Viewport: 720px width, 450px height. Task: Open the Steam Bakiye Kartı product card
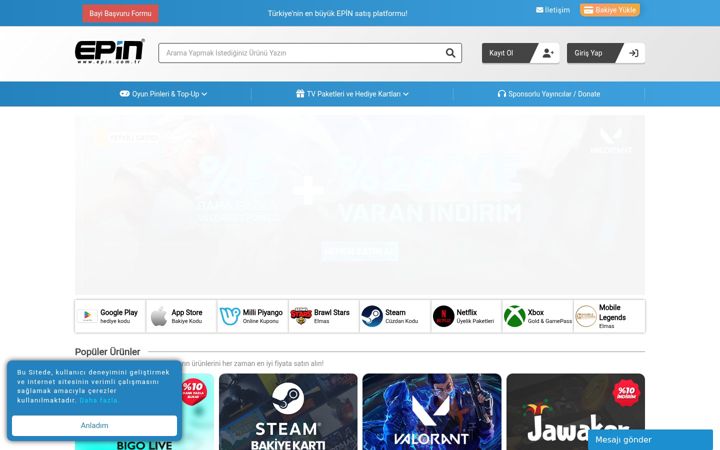(288, 412)
